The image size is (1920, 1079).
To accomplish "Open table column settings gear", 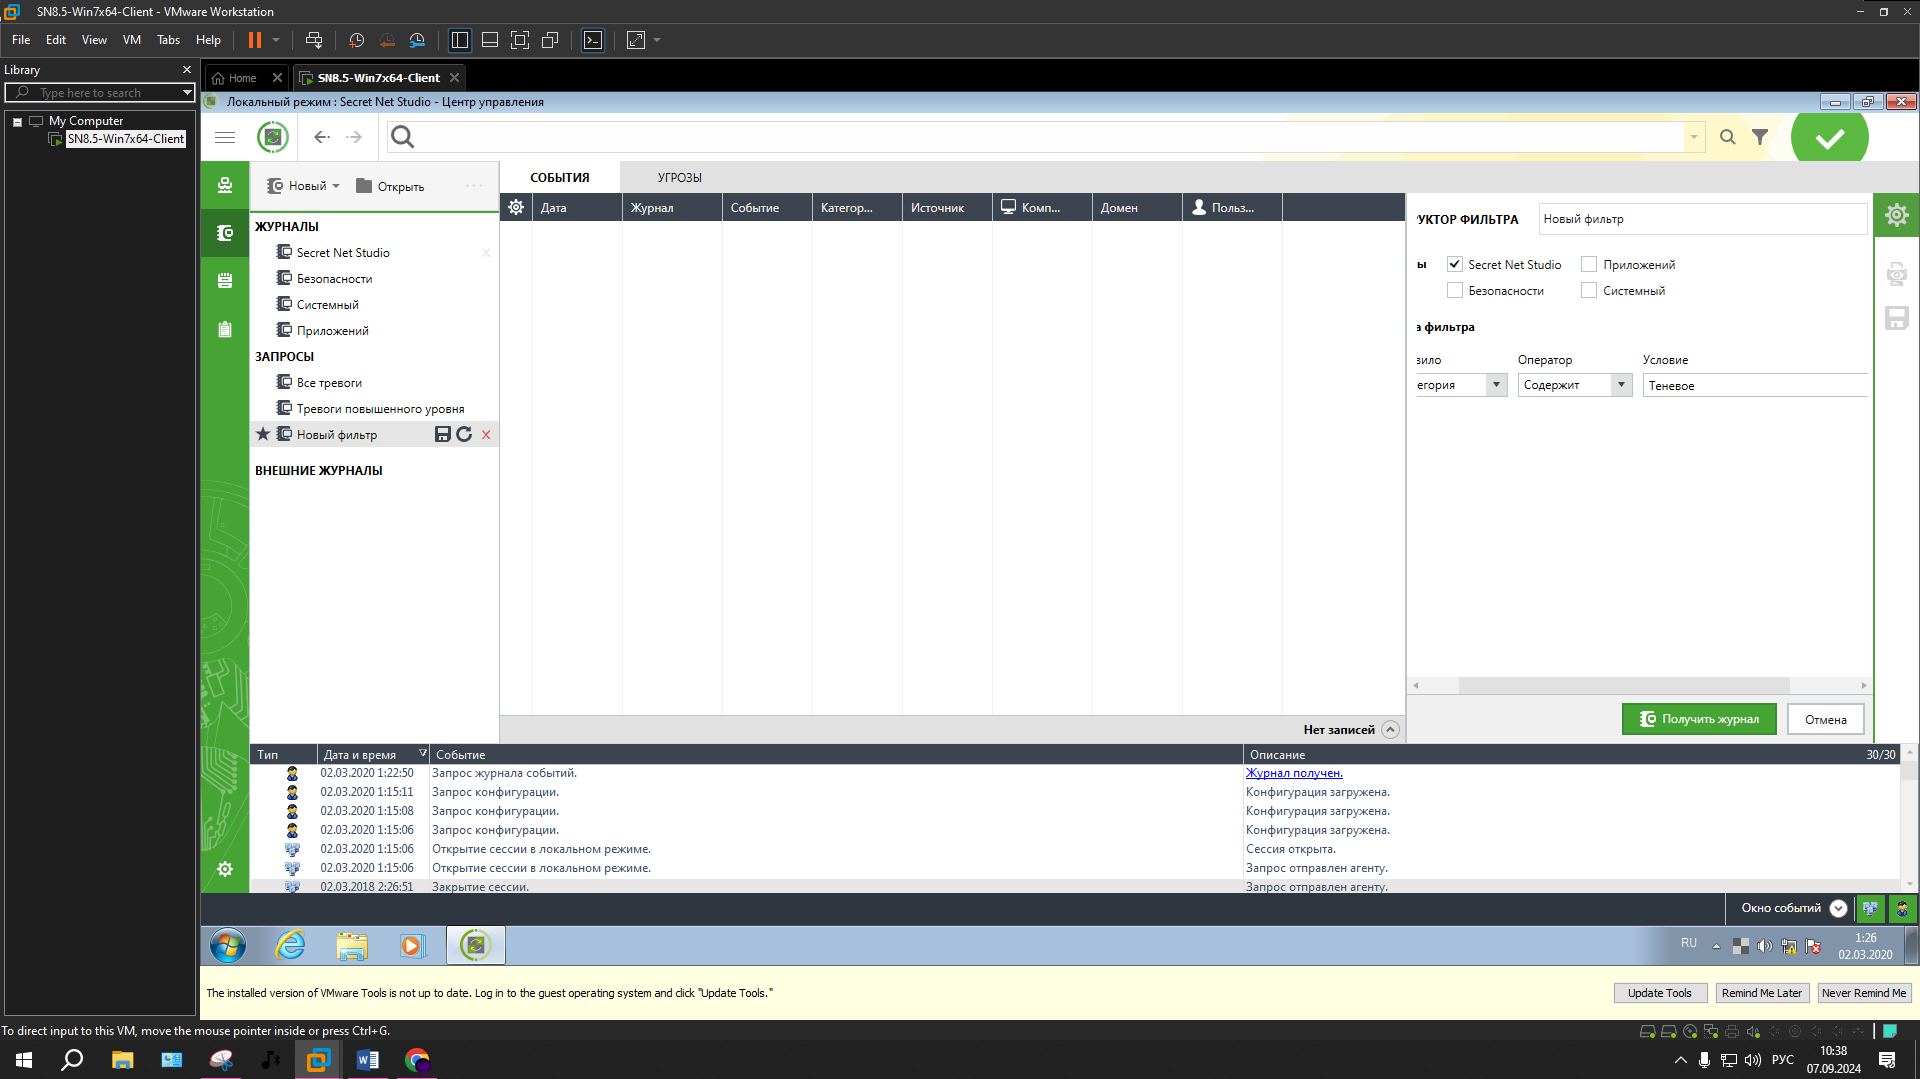I will click(x=516, y=207).
